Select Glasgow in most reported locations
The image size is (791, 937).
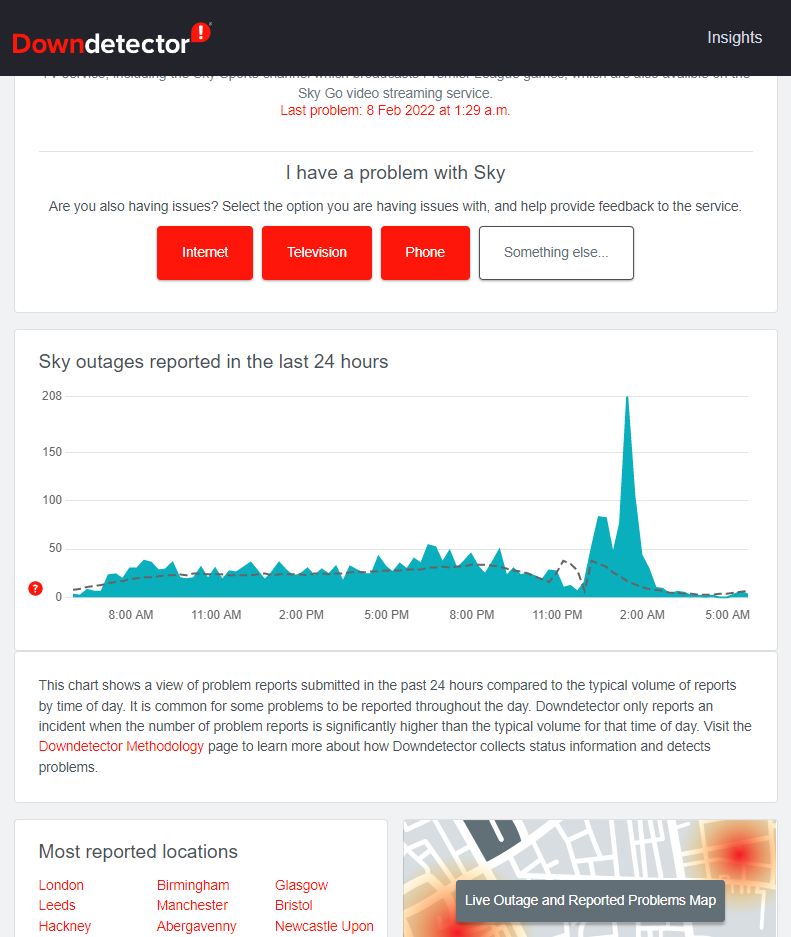(x=301, y=885)
